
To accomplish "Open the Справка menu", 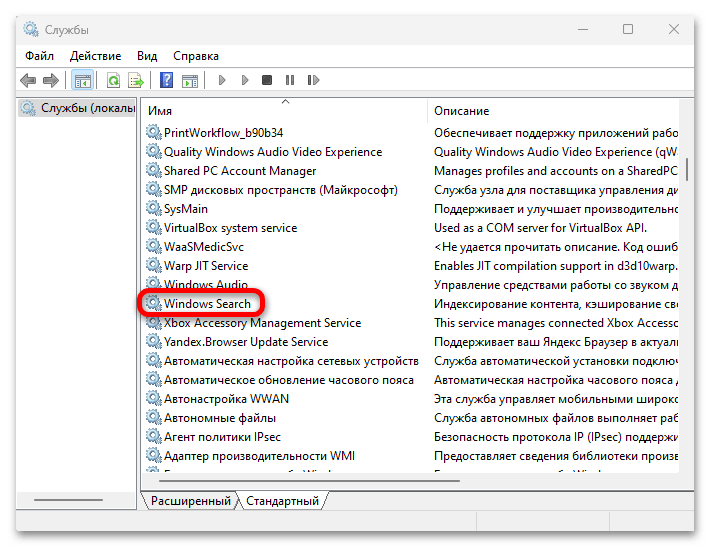I will [x=196, y=56].
